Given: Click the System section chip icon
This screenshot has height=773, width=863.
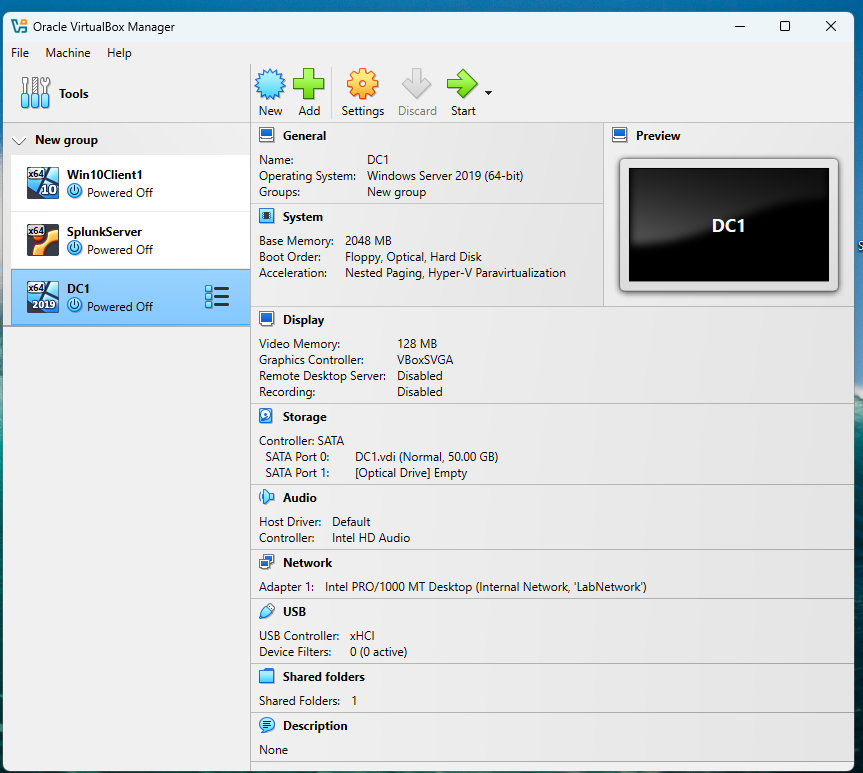Looking at the screenshot, I should [267, 216].
